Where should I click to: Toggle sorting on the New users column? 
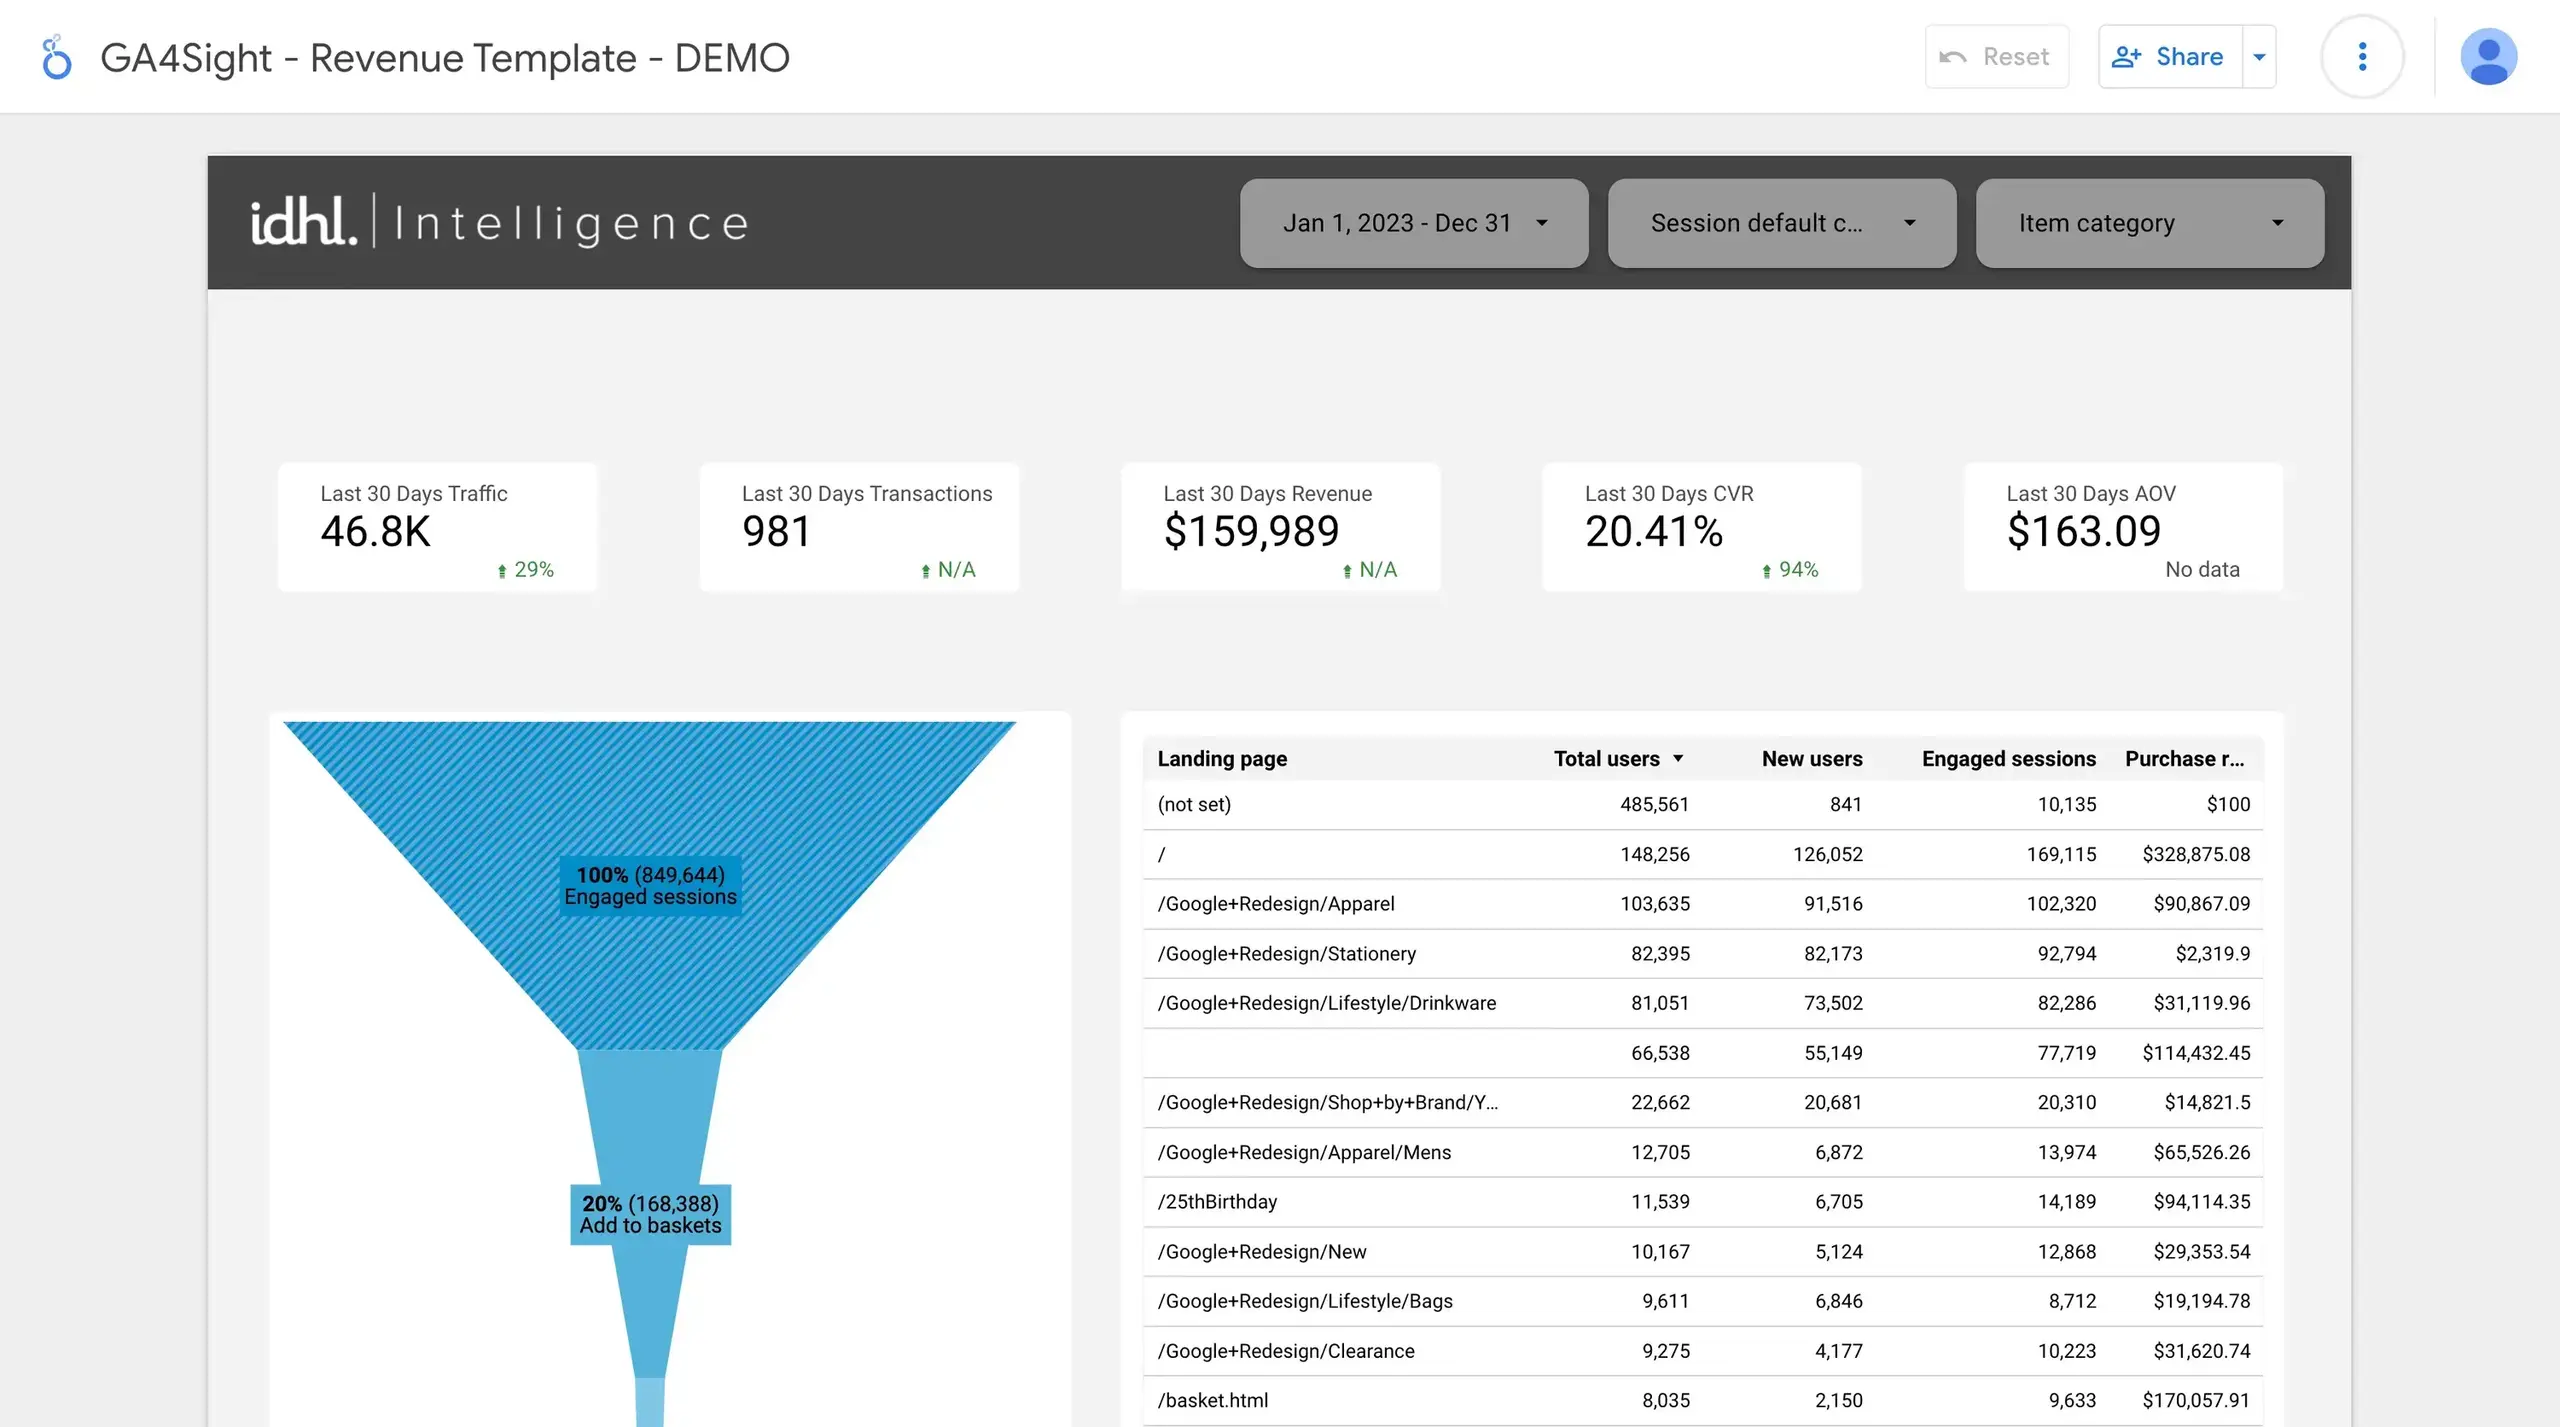[x=1812, y=758]
